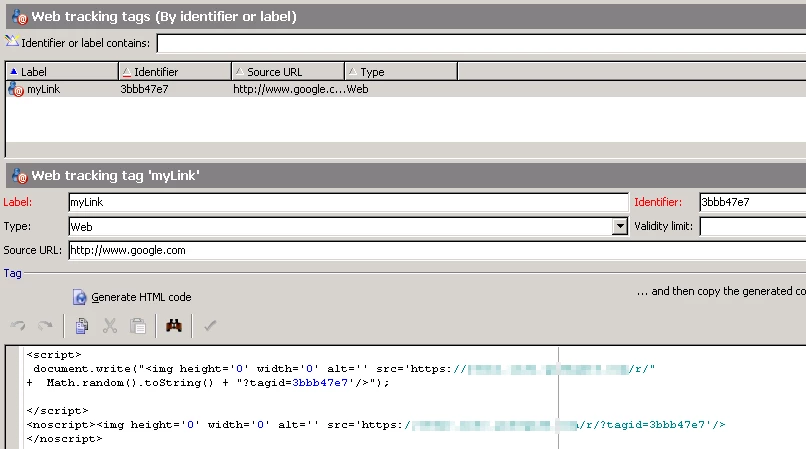Screen dimensions: 806x449
Task: Click the filter icon beside Identifier or label contains
Action: coord(11,41)
